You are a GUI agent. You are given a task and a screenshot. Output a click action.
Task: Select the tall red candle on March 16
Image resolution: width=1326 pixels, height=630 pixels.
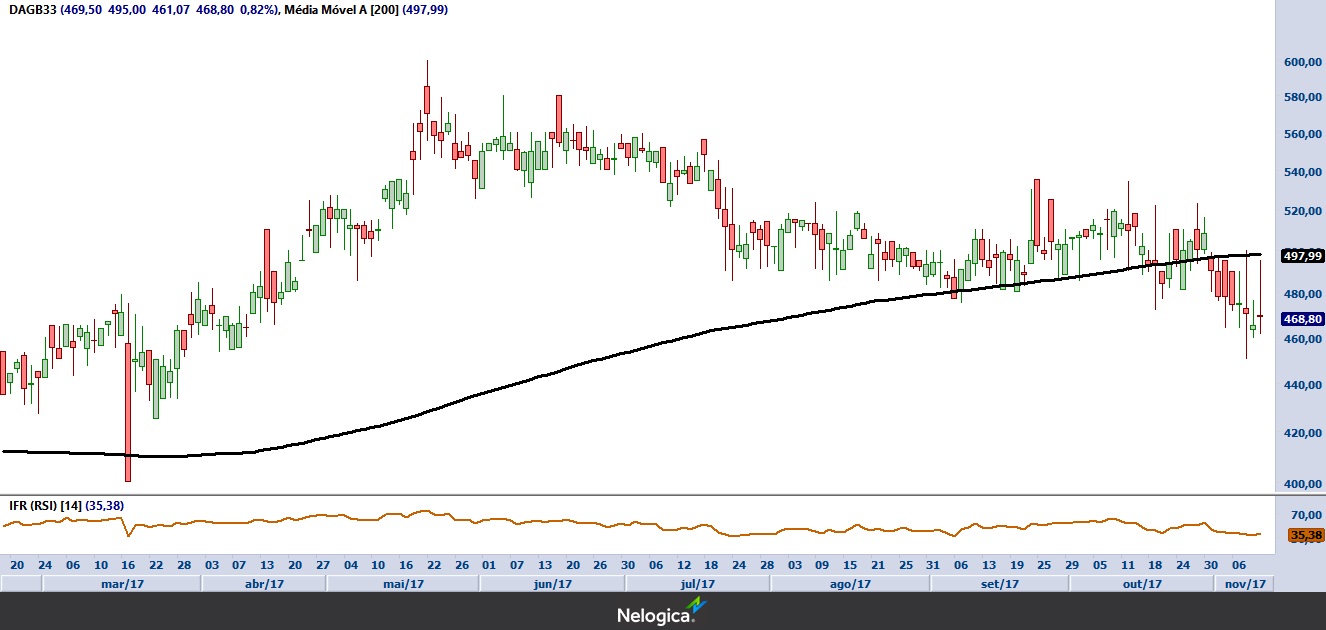click(x=128, y=410)
